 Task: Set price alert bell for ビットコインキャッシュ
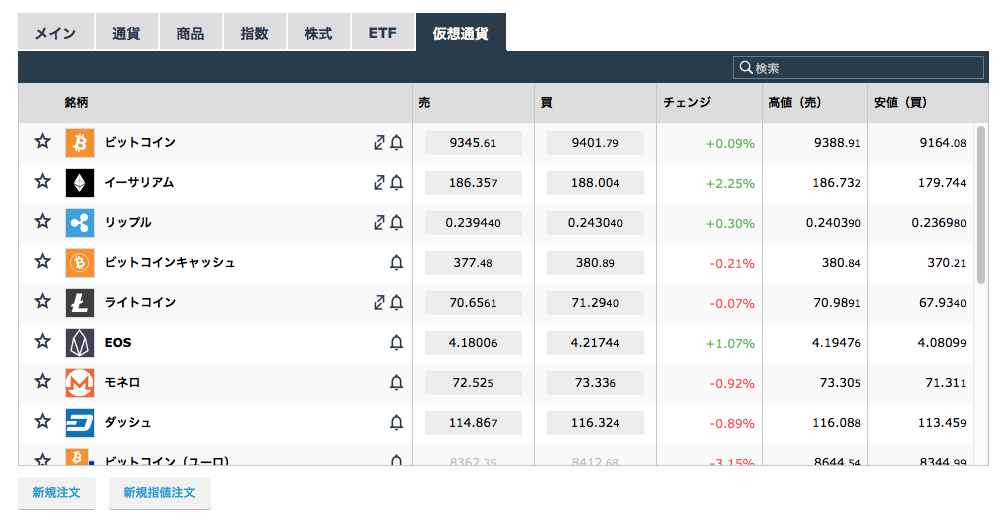[x=396, y=262]
